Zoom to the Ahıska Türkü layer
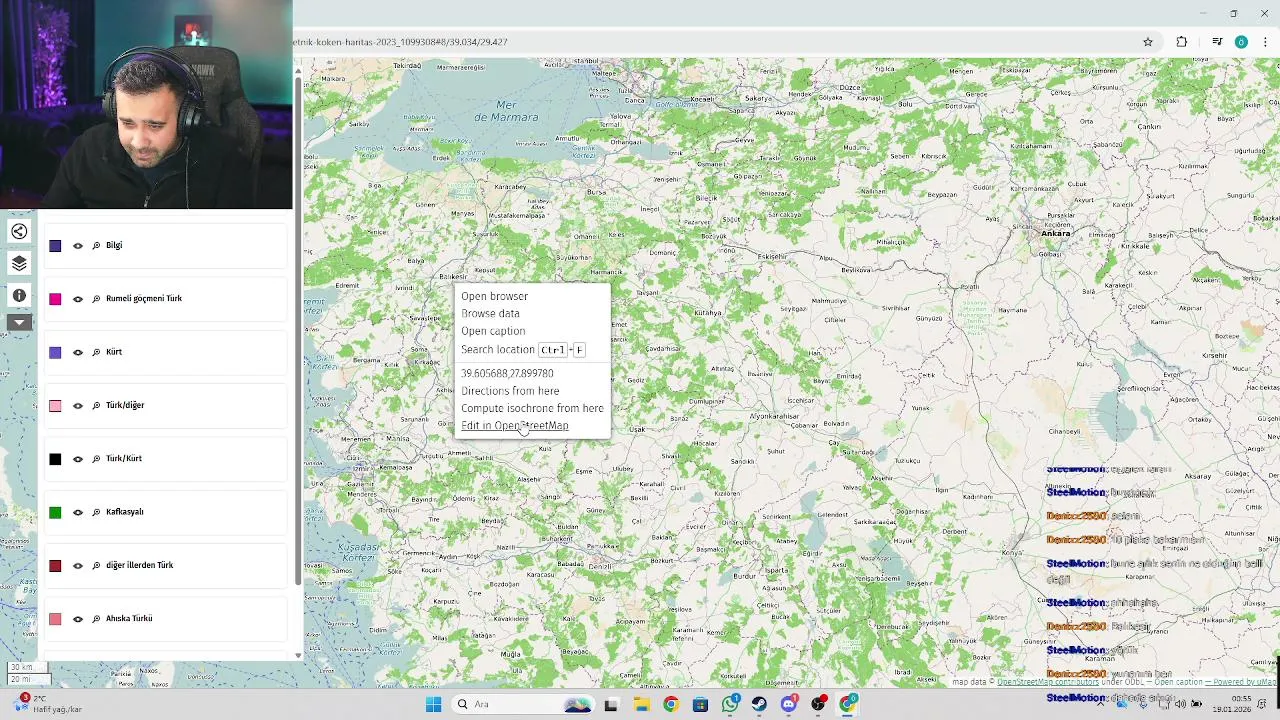 coord(96,618)
